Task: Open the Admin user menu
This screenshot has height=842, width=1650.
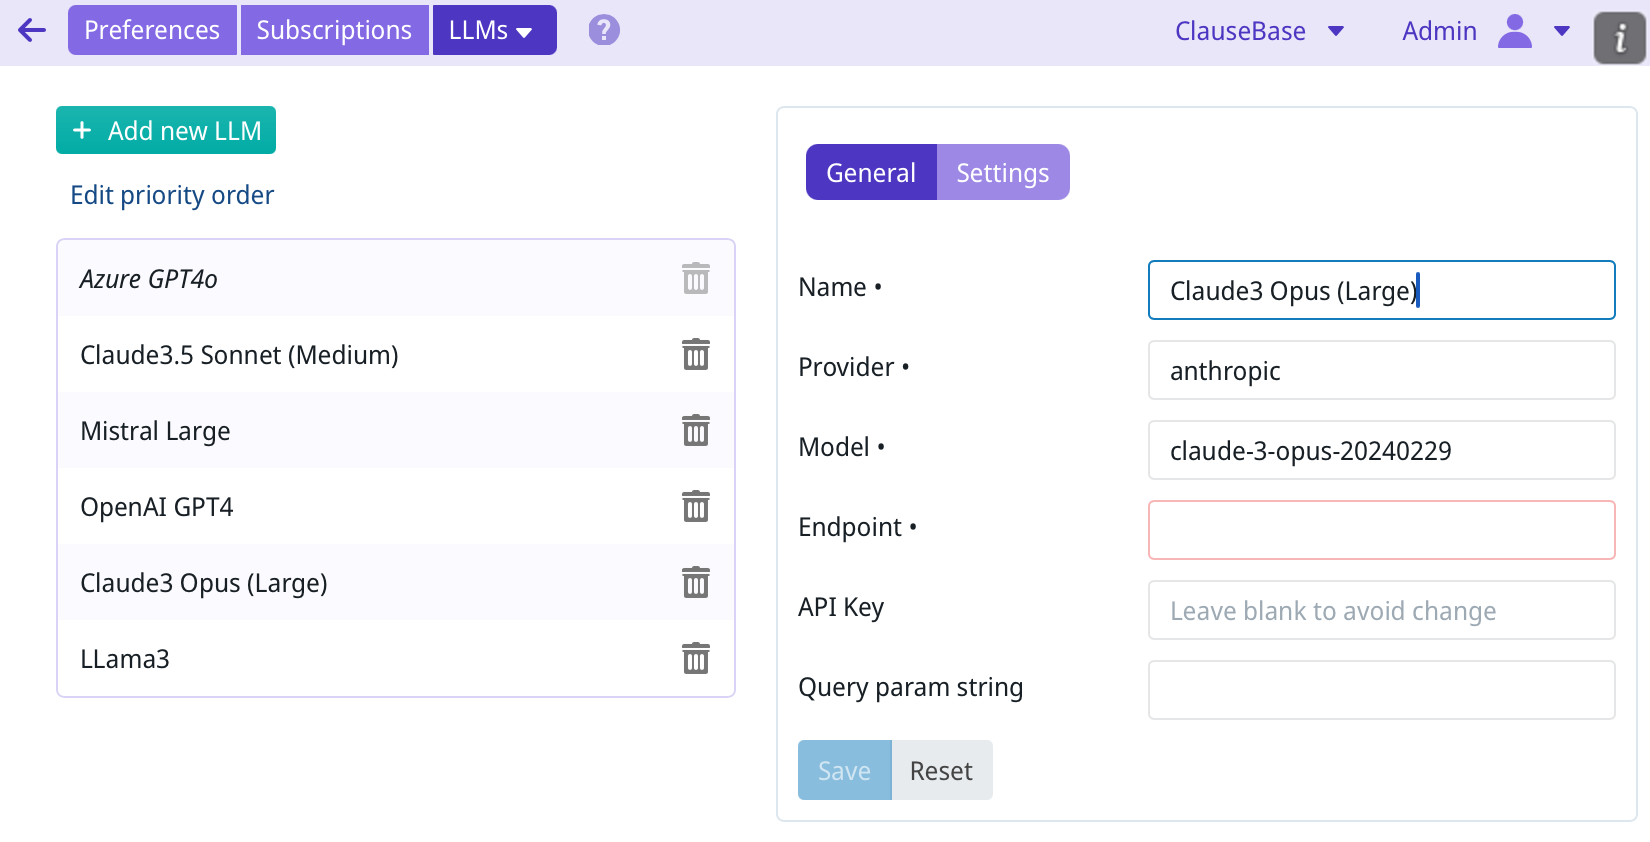Action: (x=1485, y=31)
